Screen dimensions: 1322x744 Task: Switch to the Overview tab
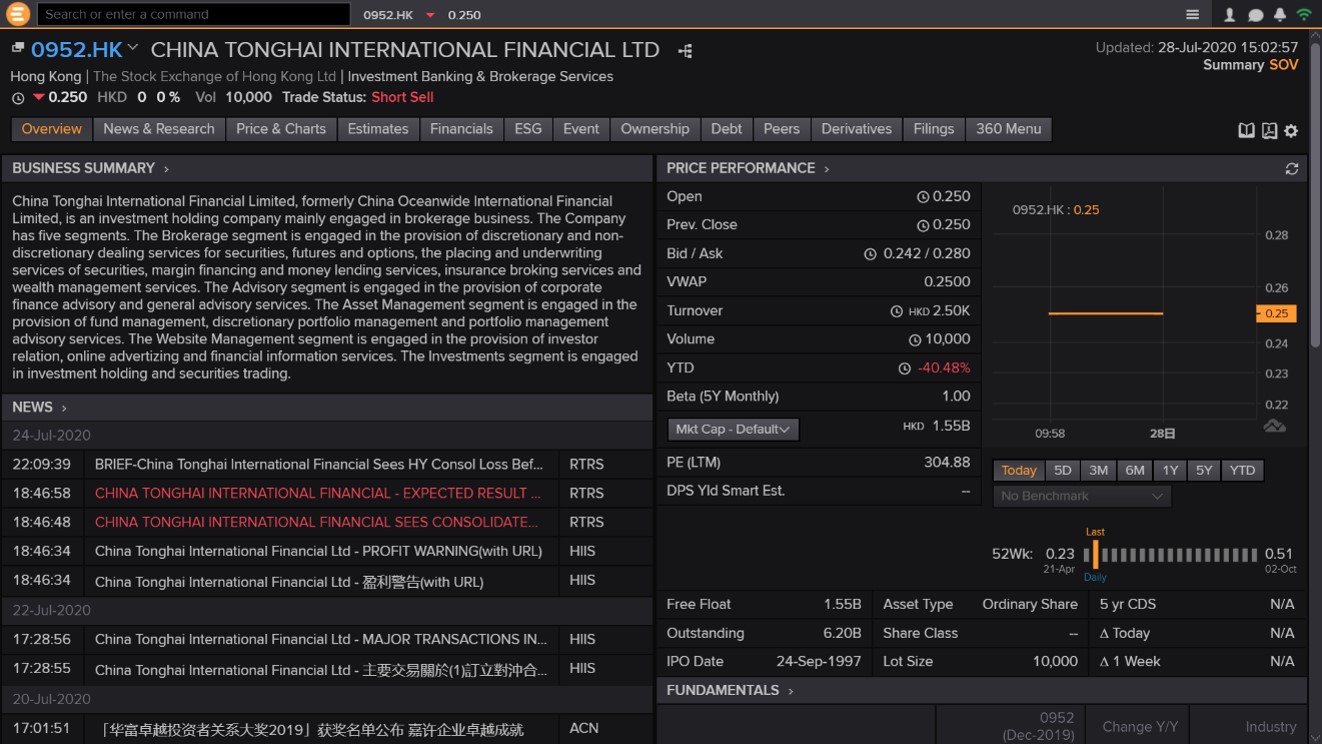(x=52, y=129)
